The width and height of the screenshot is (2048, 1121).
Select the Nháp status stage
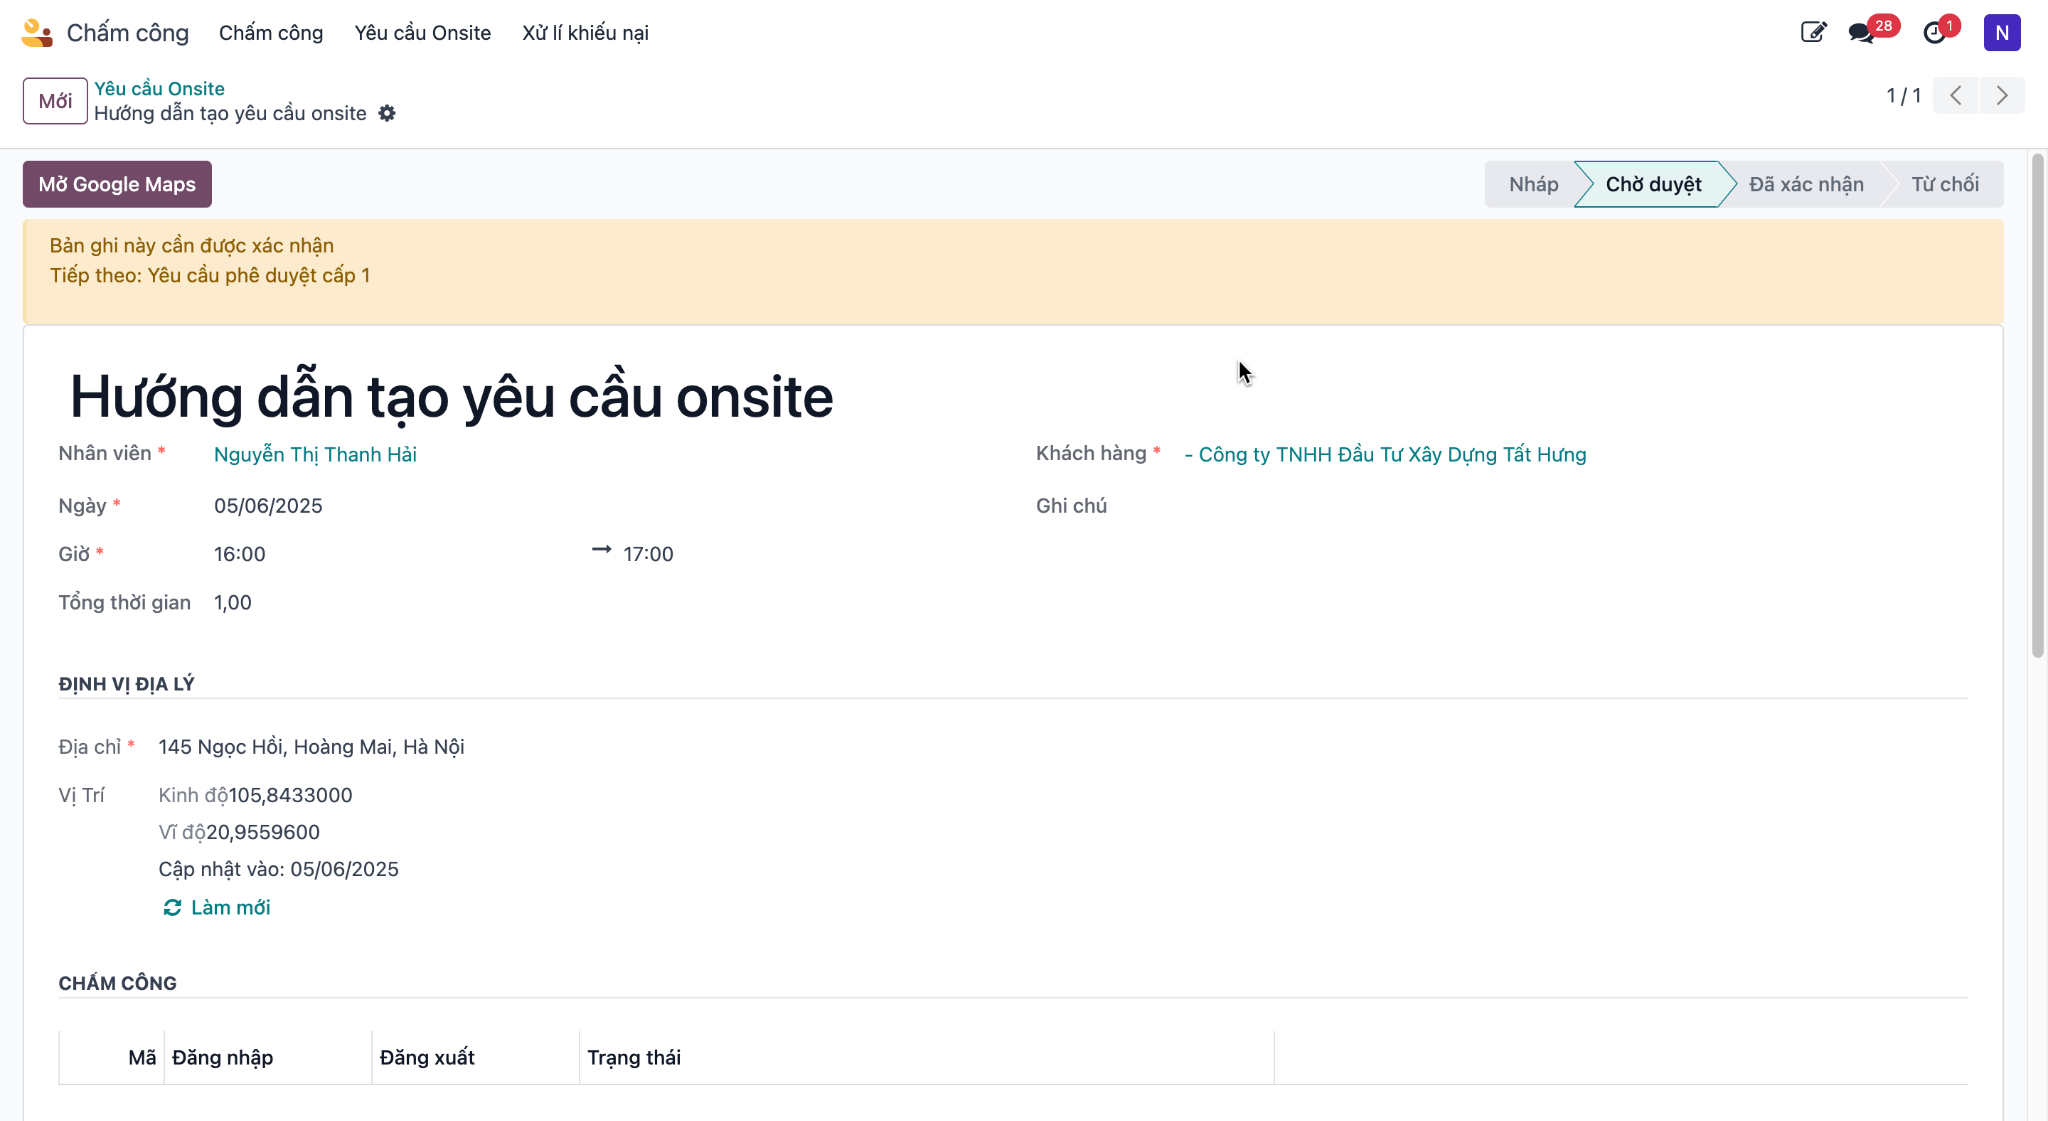click(1533, 184)
